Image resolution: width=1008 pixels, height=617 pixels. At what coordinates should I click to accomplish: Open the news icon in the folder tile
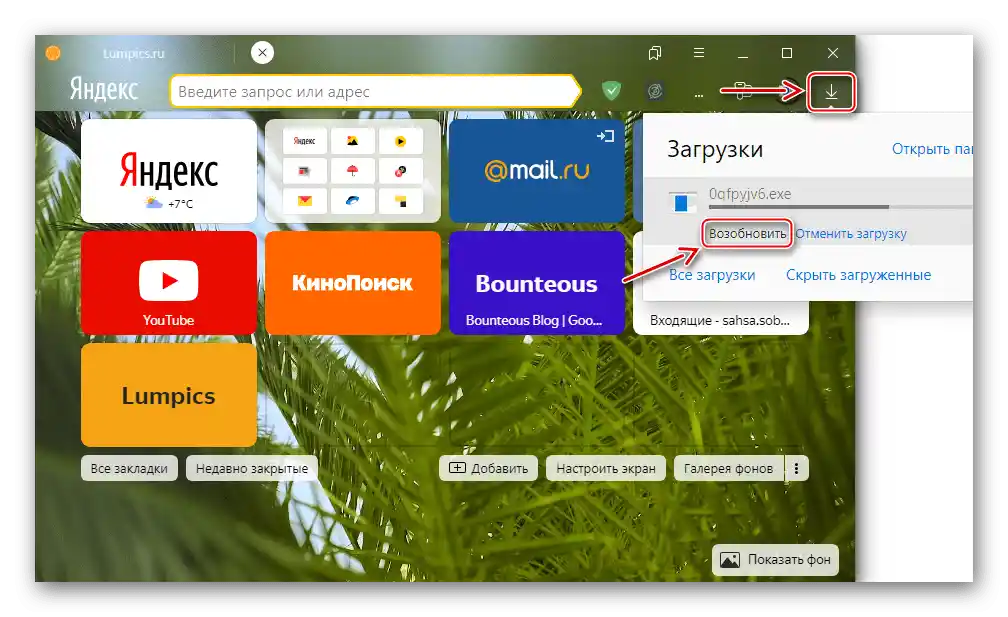pos(305,171)
